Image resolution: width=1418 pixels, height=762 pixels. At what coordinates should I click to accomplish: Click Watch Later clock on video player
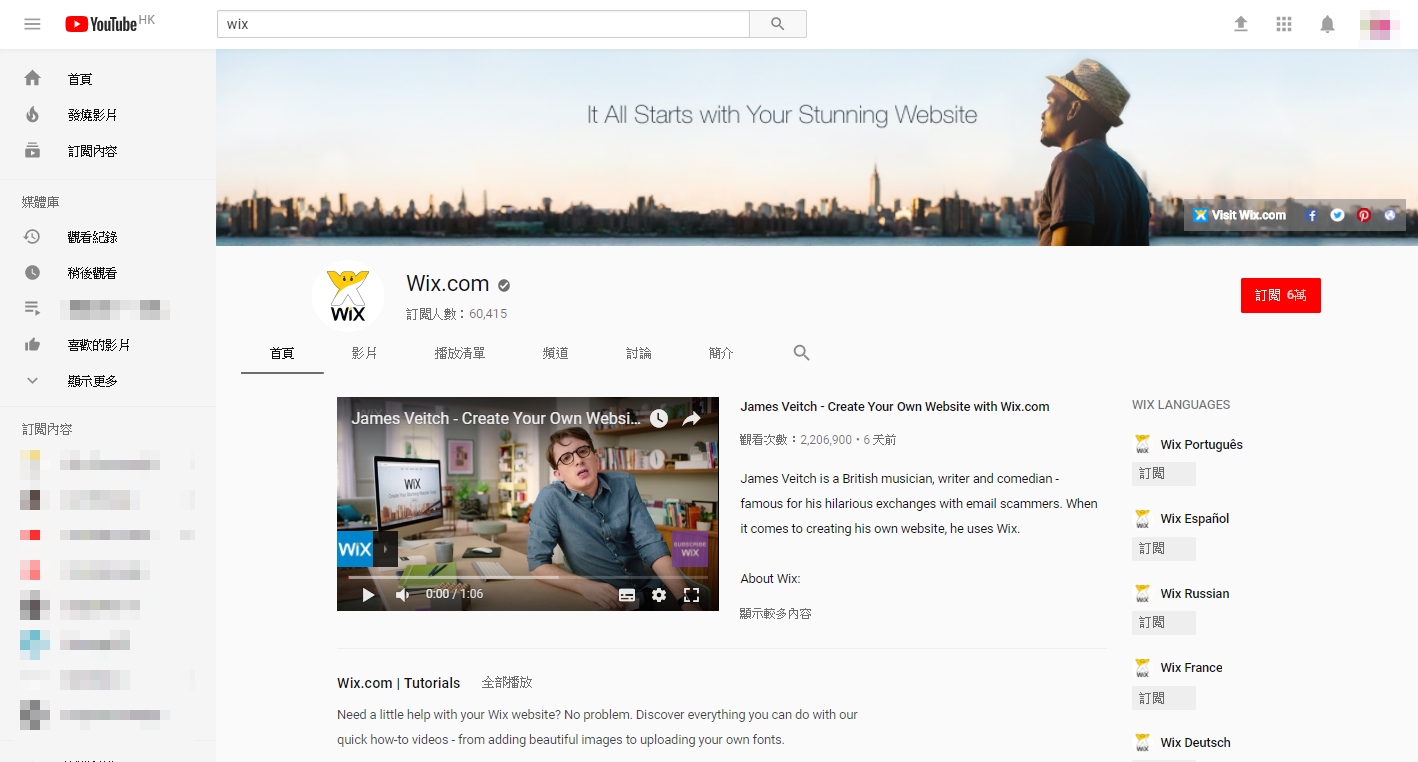click(659, 419)
